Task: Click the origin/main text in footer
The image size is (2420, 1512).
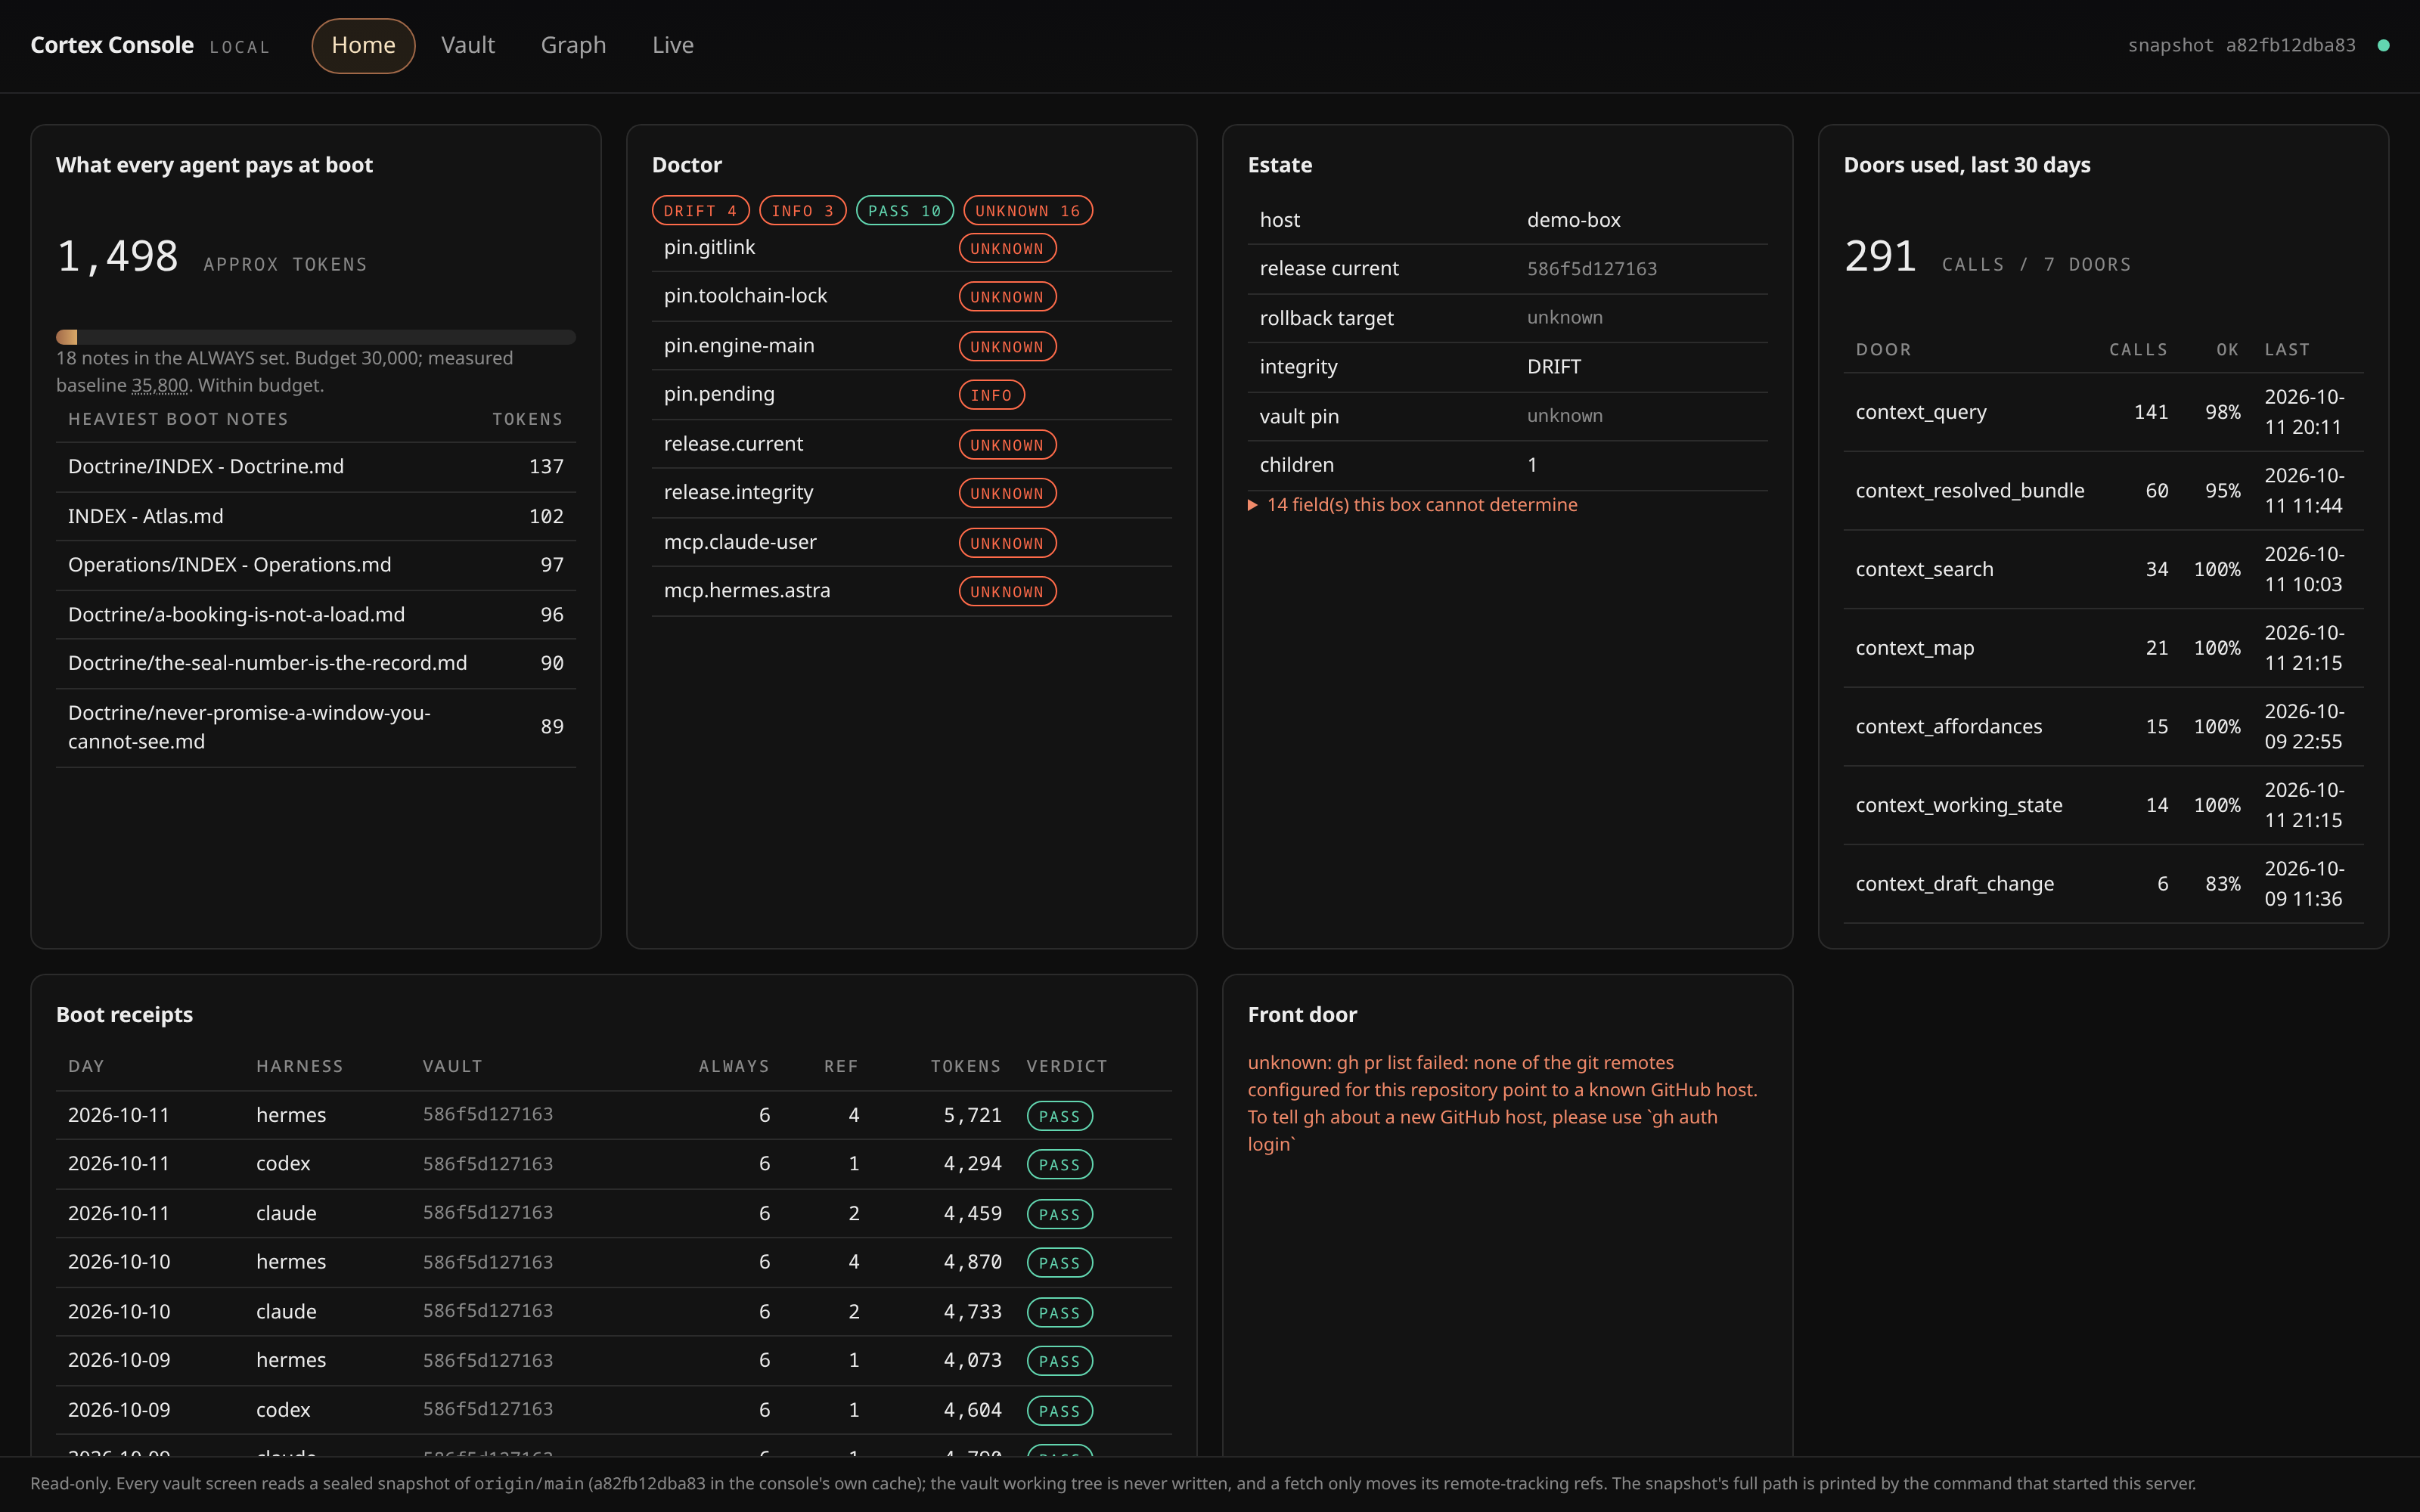Action: tap(528, 1484)
